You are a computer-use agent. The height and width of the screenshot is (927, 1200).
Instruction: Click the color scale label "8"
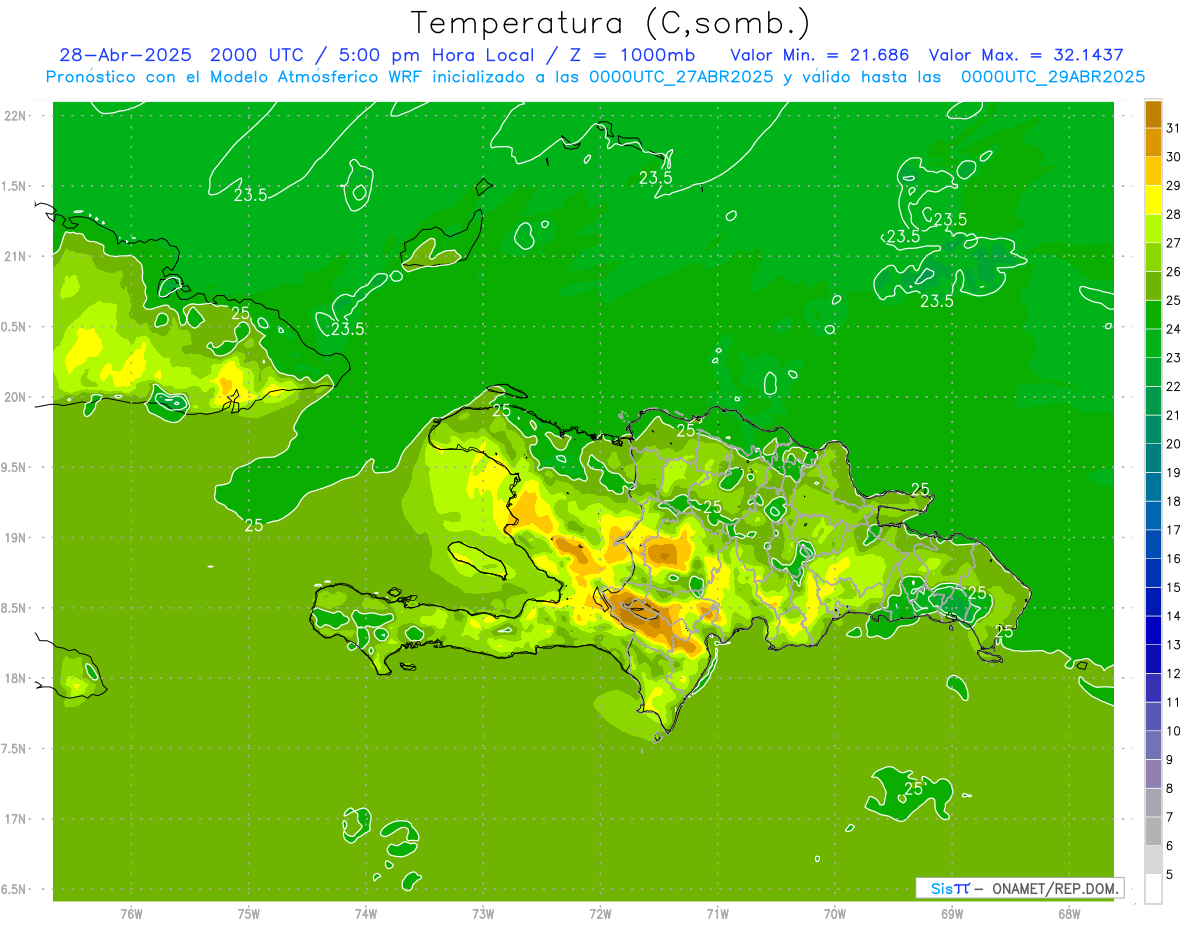coord(1170,788)
